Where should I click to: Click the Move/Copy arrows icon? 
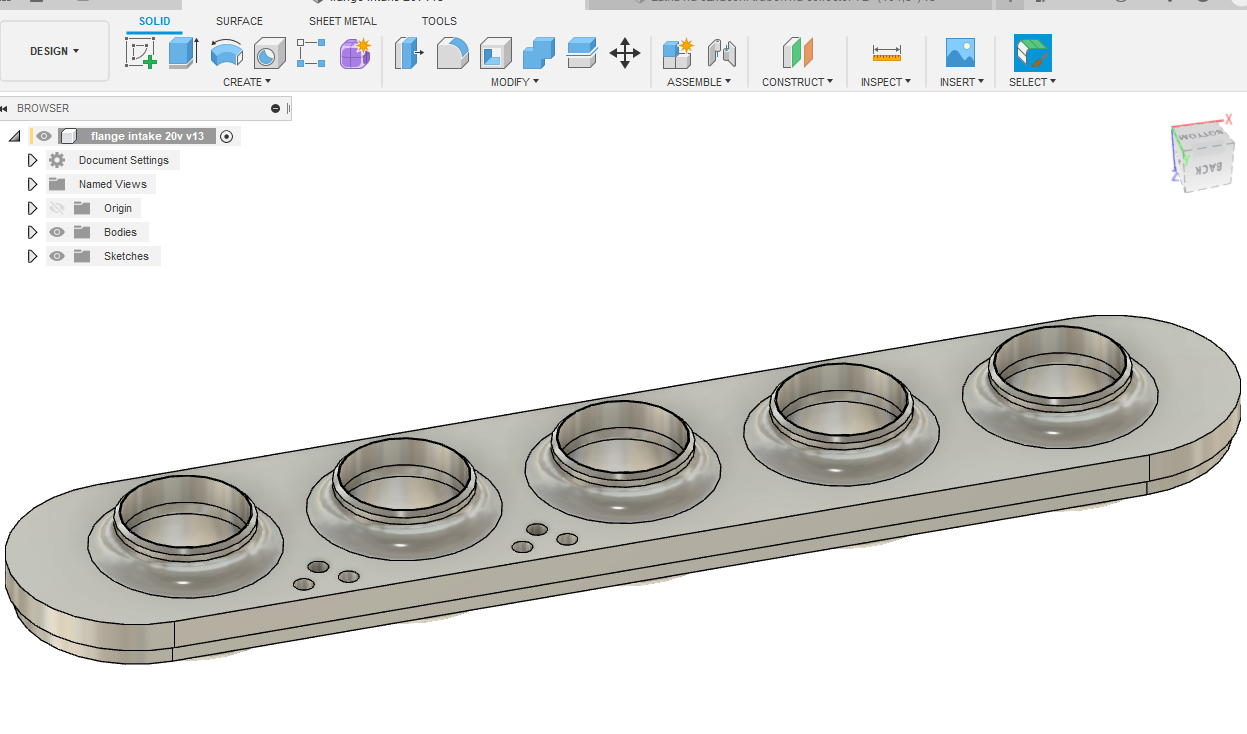click(x=625, y=52)
